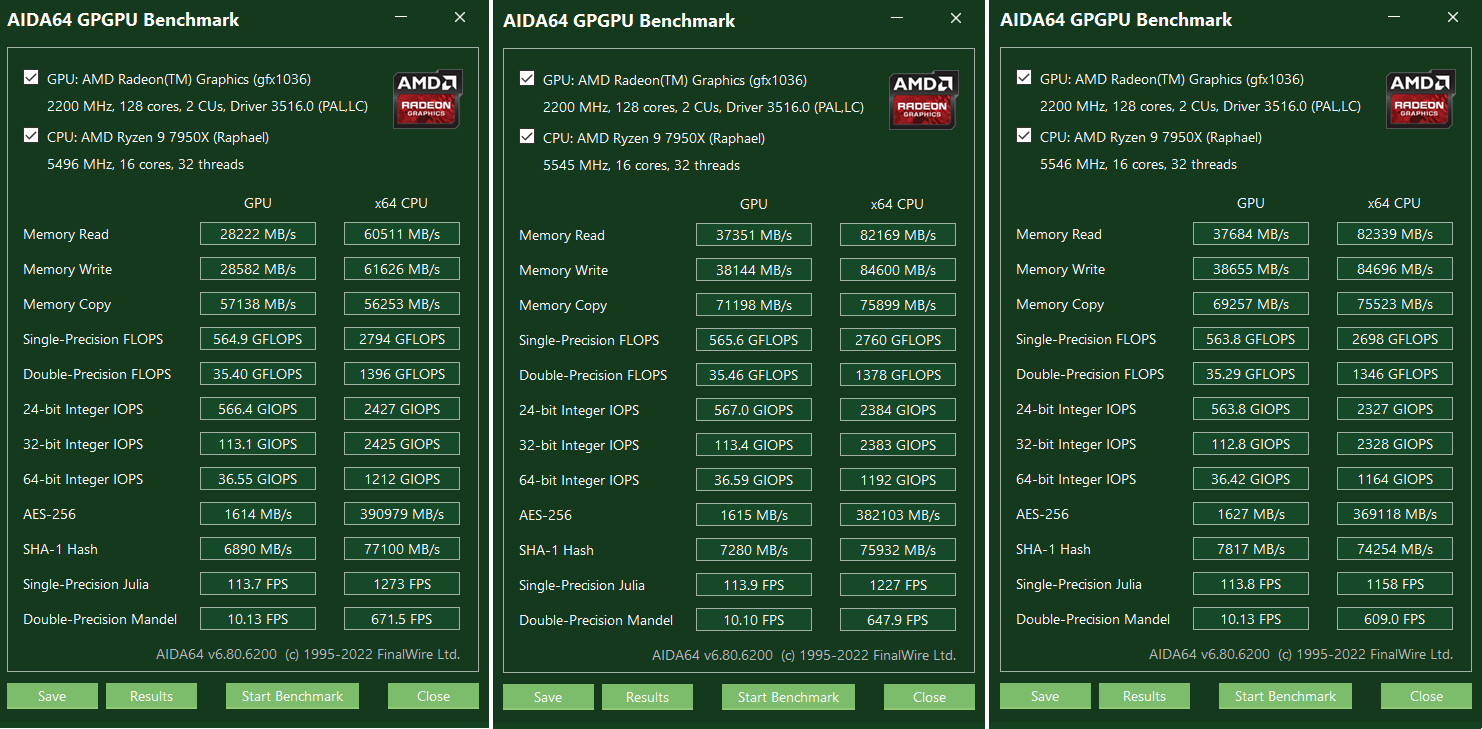Select GPU Memory Read 37351 MB/s value
The width and height of the screenshot is (1482, 729).
point(754,235)
